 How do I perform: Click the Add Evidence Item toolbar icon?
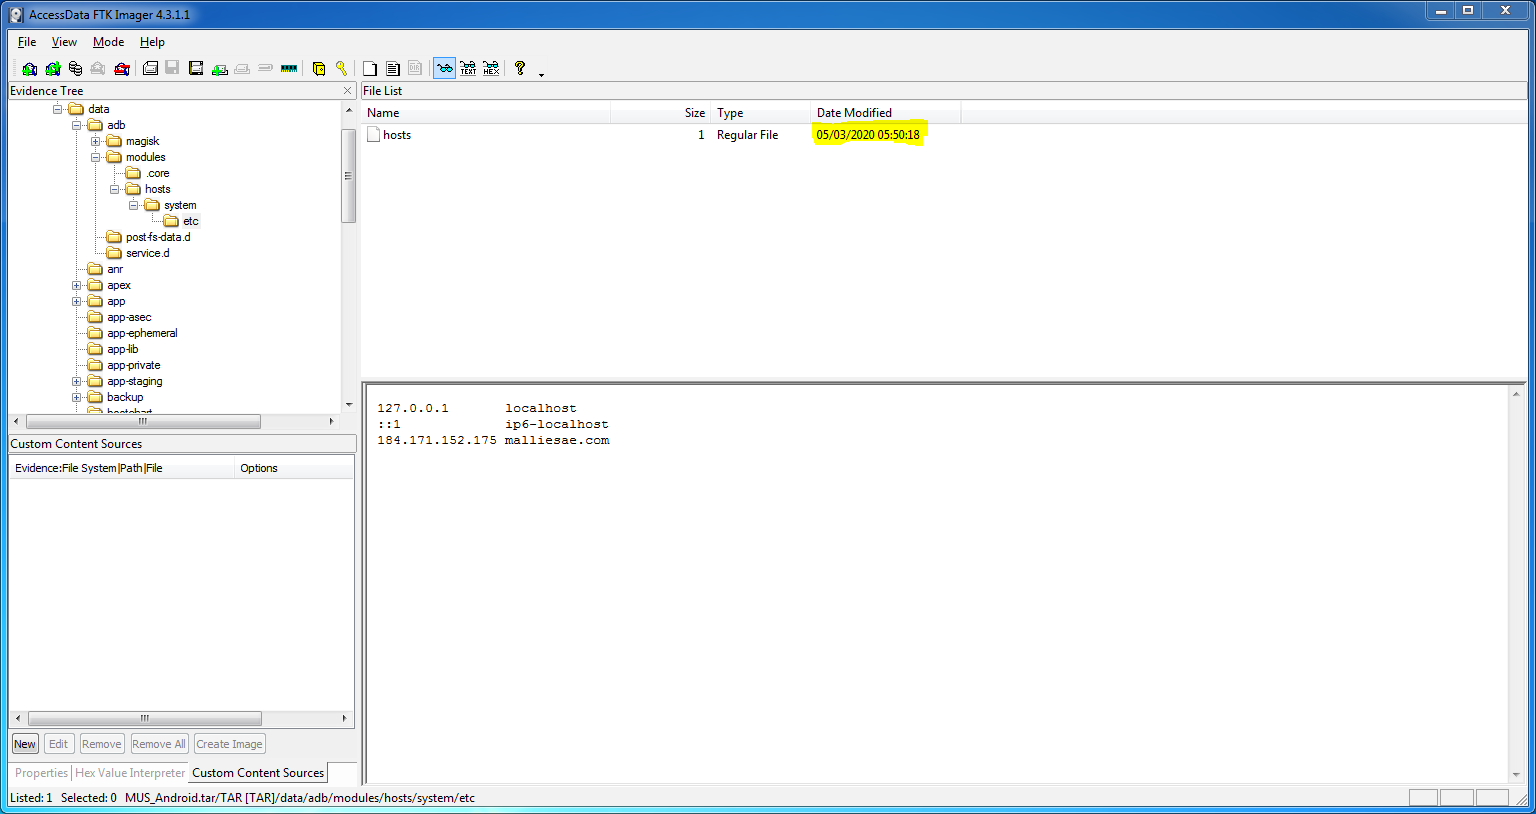click(29, 69)
